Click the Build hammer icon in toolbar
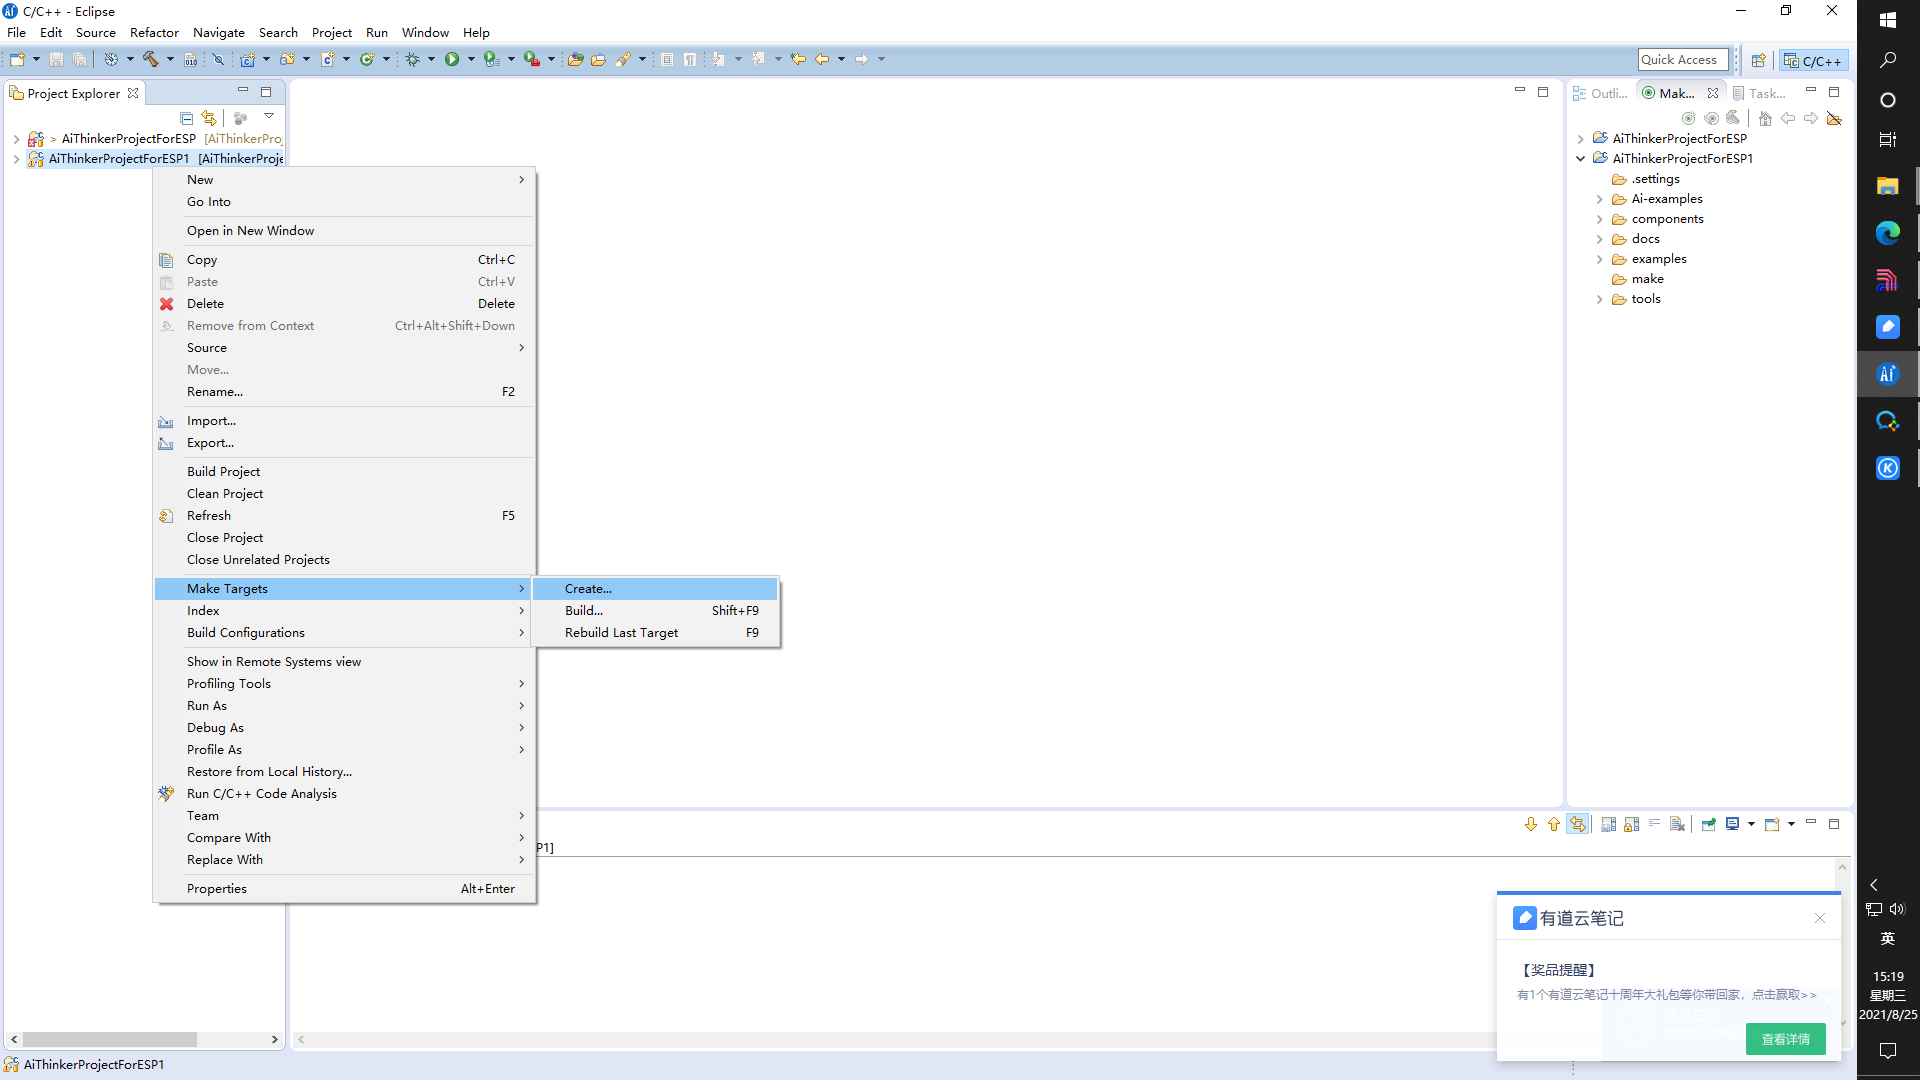Viewport: 1920px width, 1080px height. [151, 60]
